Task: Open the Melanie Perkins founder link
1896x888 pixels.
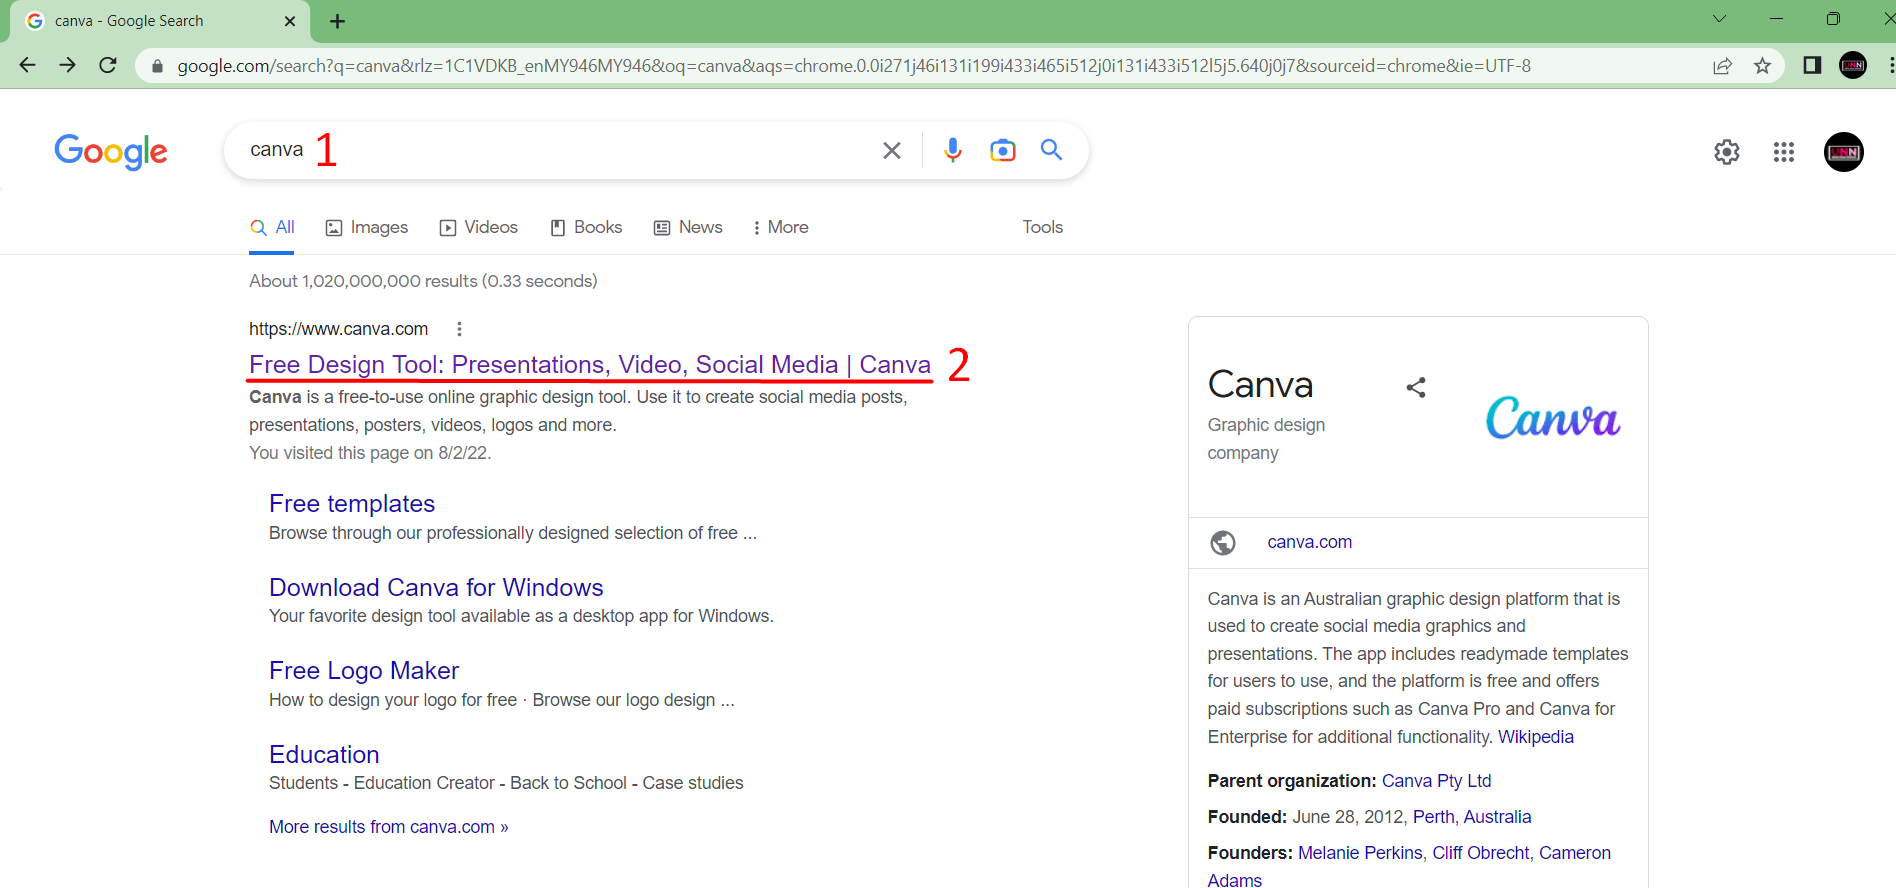Action: point(1360,853)
